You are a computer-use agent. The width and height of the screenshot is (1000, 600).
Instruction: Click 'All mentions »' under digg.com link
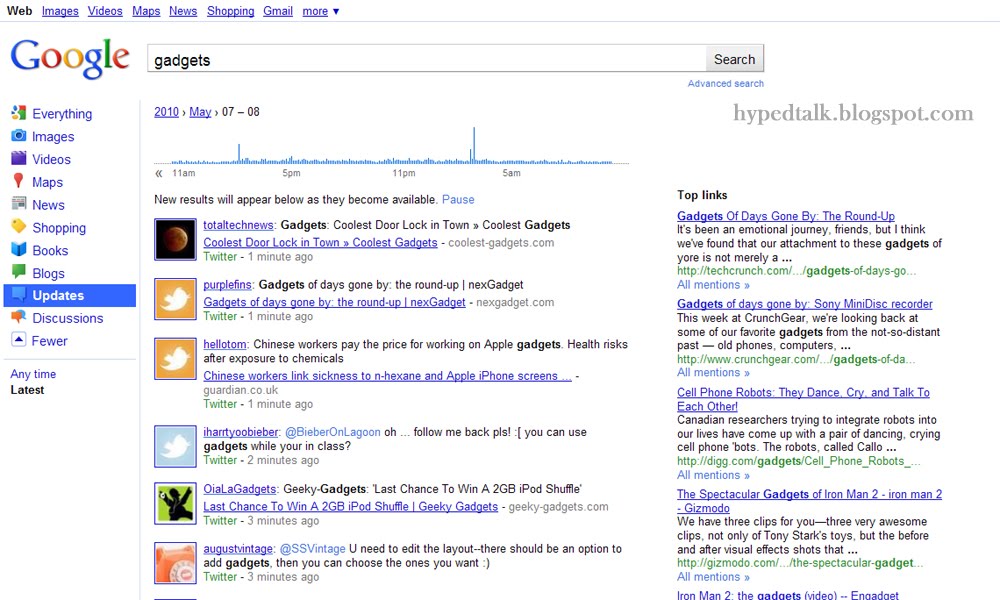713,475
